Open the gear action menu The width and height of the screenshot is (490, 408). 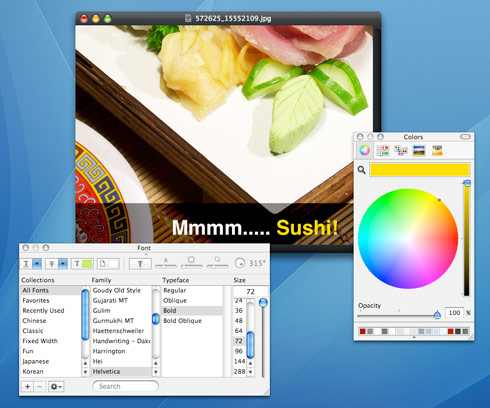56,387
